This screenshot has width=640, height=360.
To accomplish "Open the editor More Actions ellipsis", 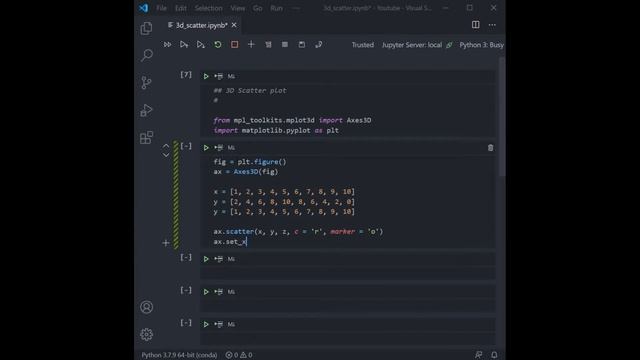I will 492,25.
